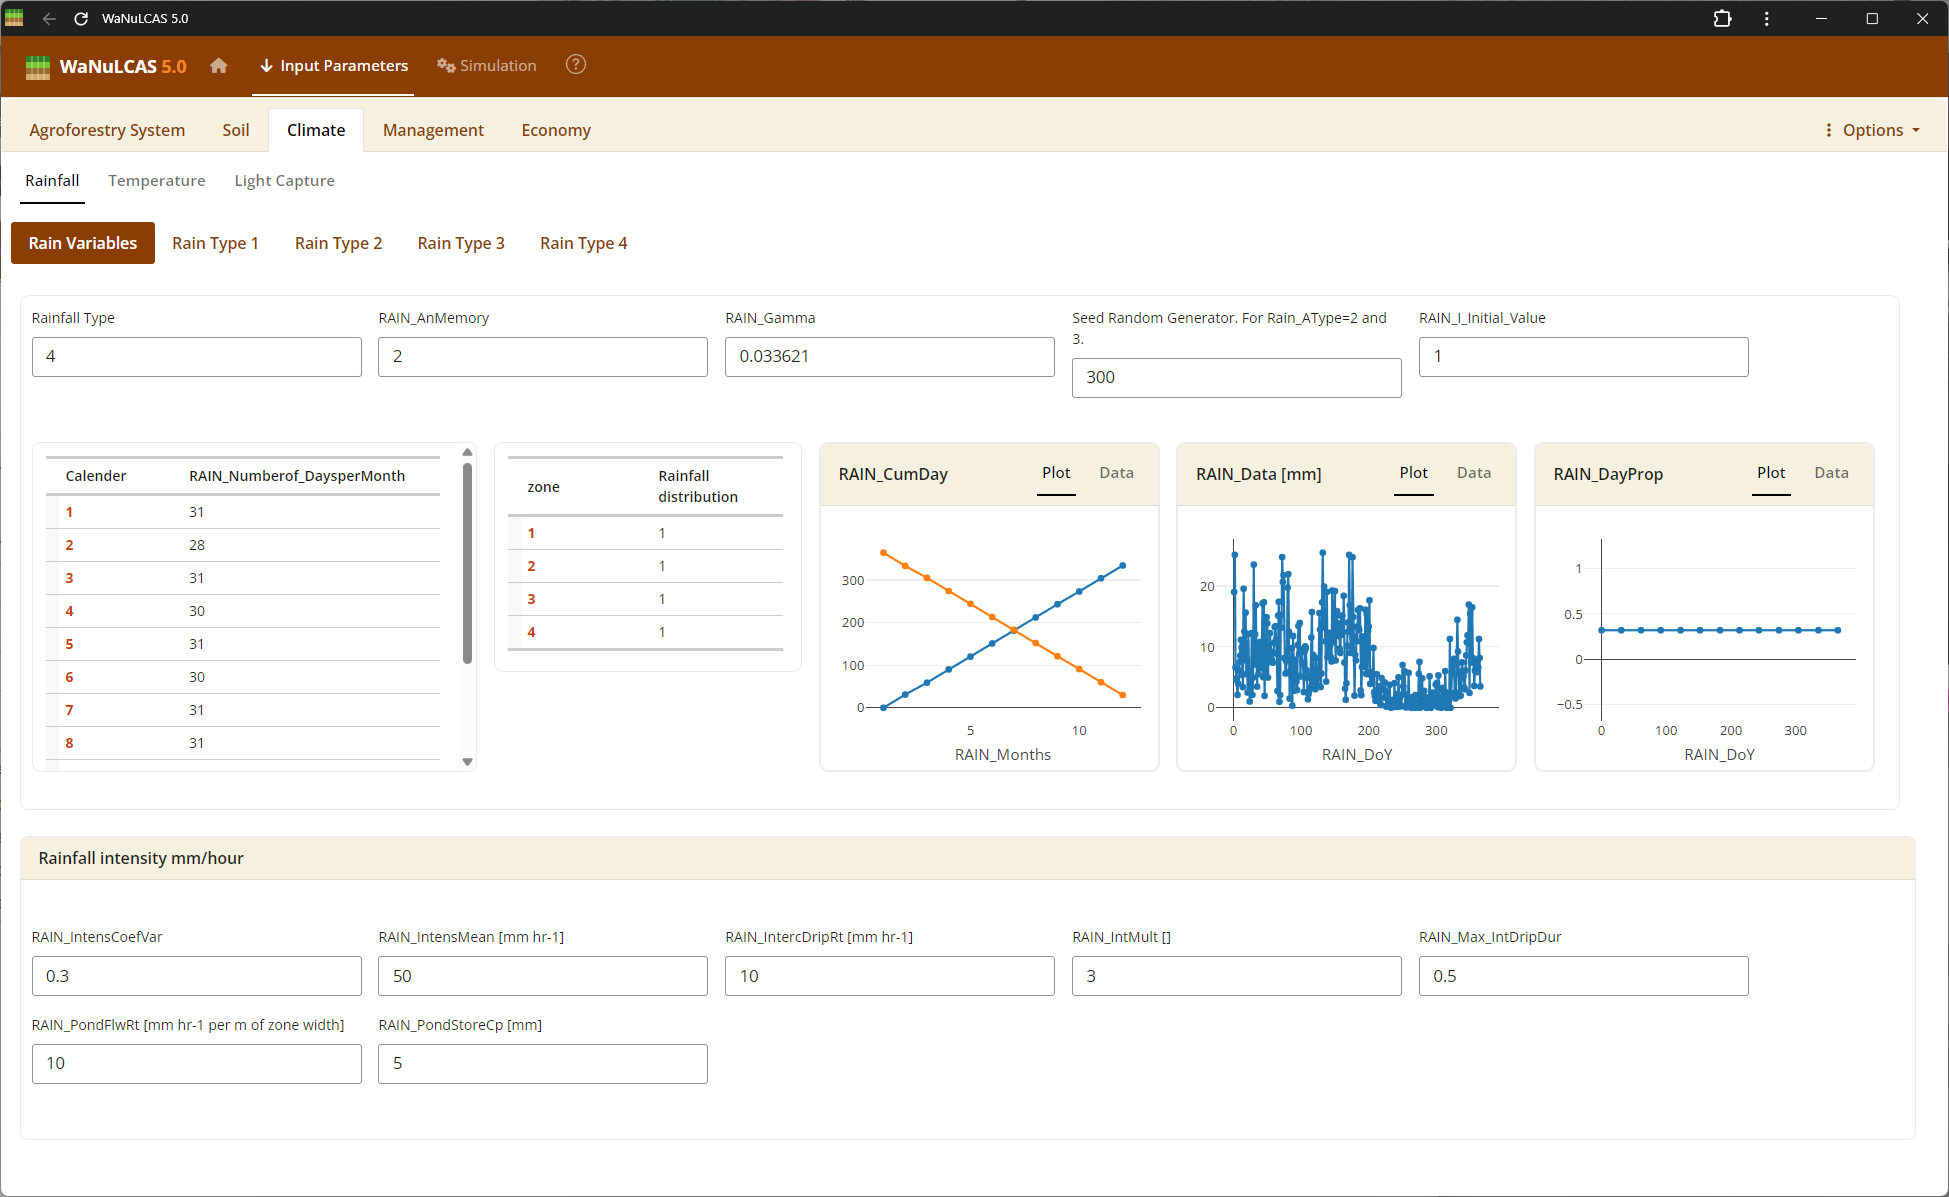Open Input Parameters menu
Screen dimensions: 1949x1197
[334, 66]
